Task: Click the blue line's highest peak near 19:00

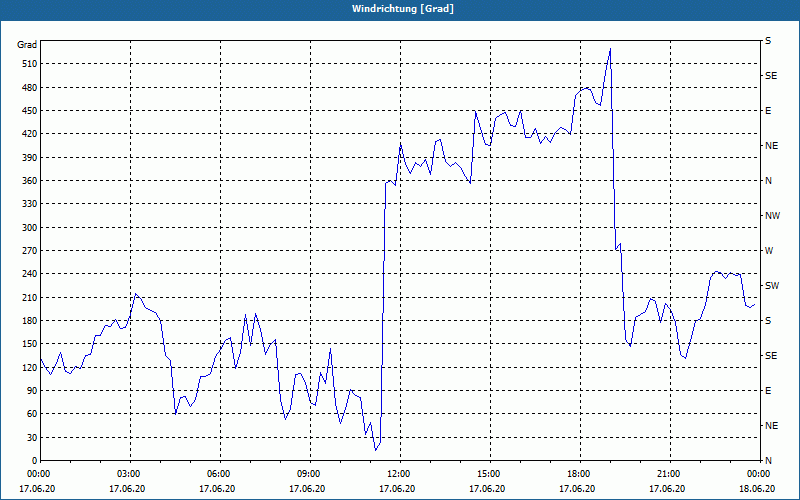Action: point(610,49)
